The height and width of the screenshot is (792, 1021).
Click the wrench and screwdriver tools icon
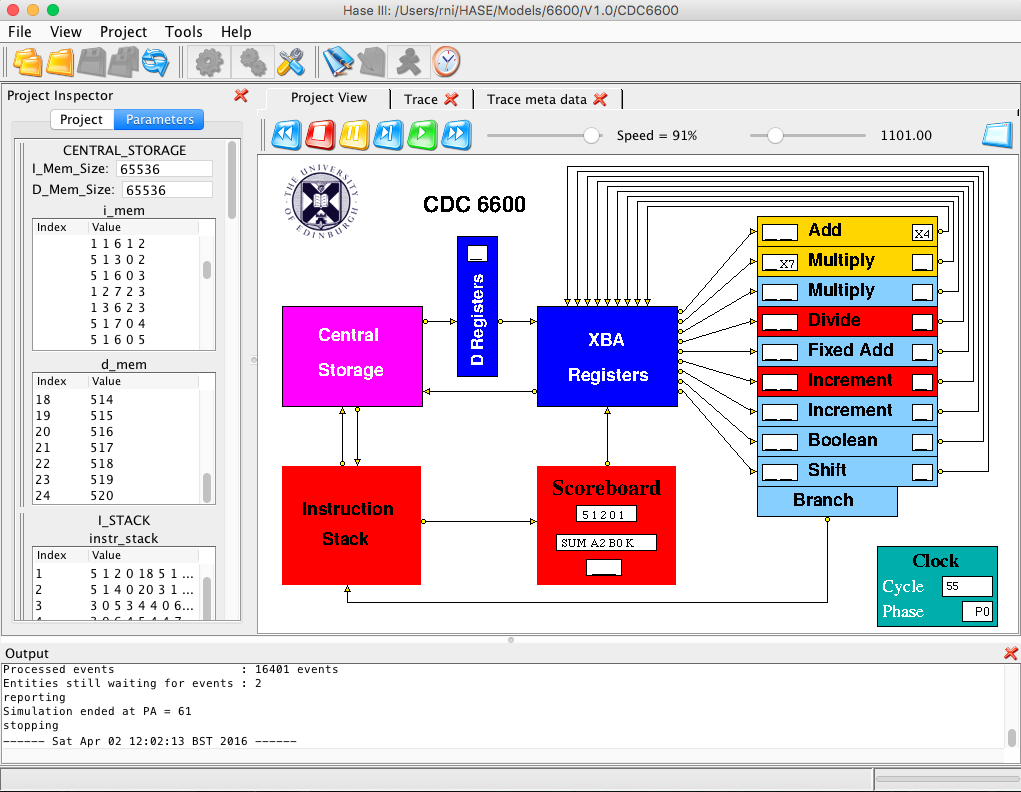(x=291, y=62)
